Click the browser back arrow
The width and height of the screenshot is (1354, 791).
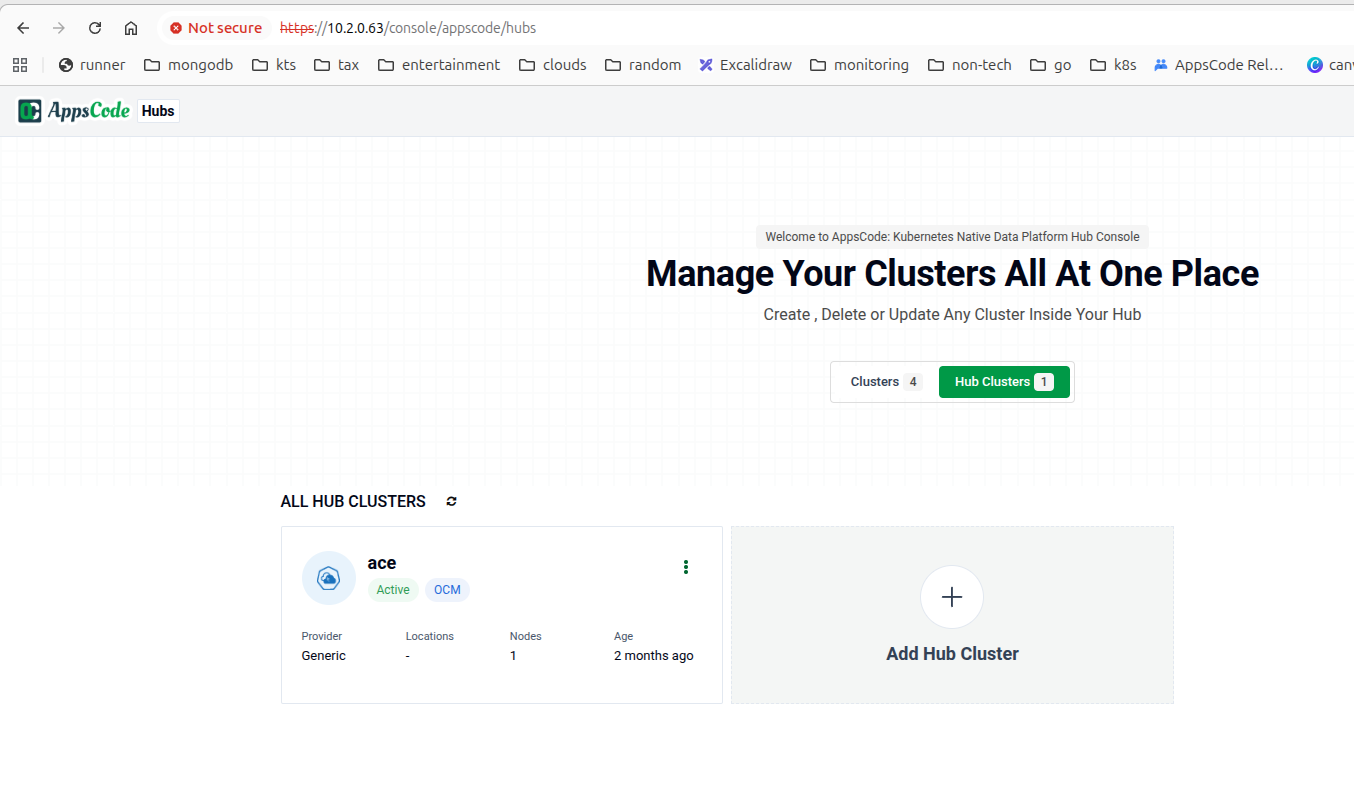point(23,28)
